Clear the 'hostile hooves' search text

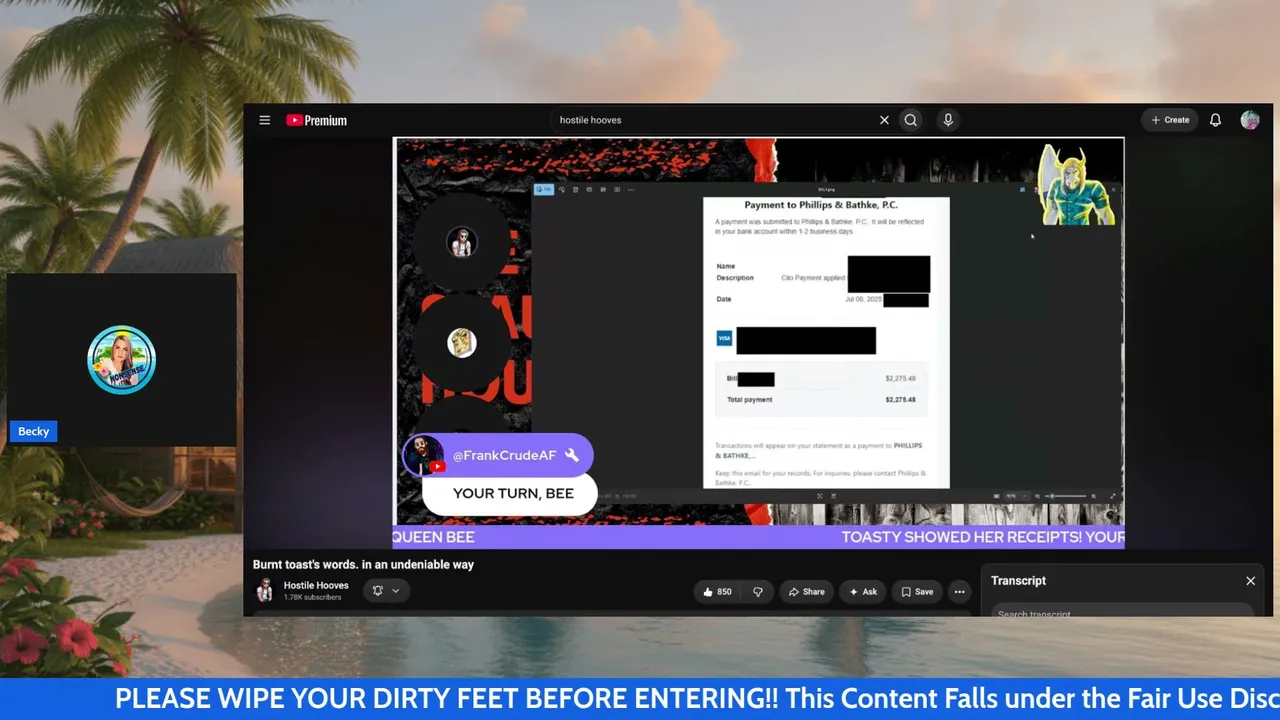(x=884, y=120)
